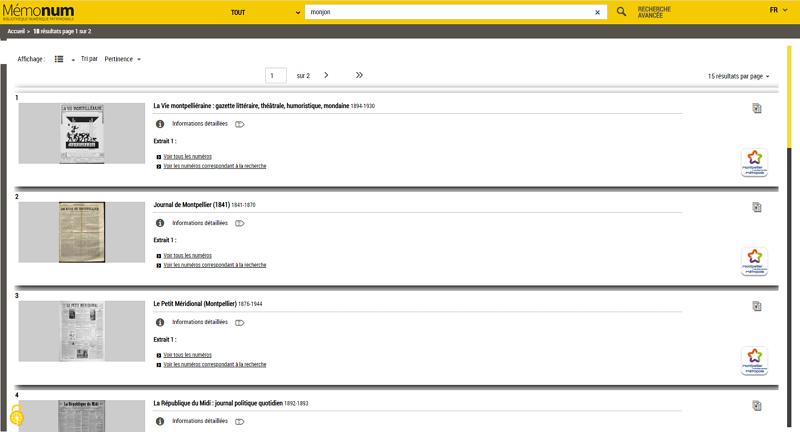Open La Vie montpelliéraine cover thumbnail
This screenshot has height=432, width=800.
(82, 133)
